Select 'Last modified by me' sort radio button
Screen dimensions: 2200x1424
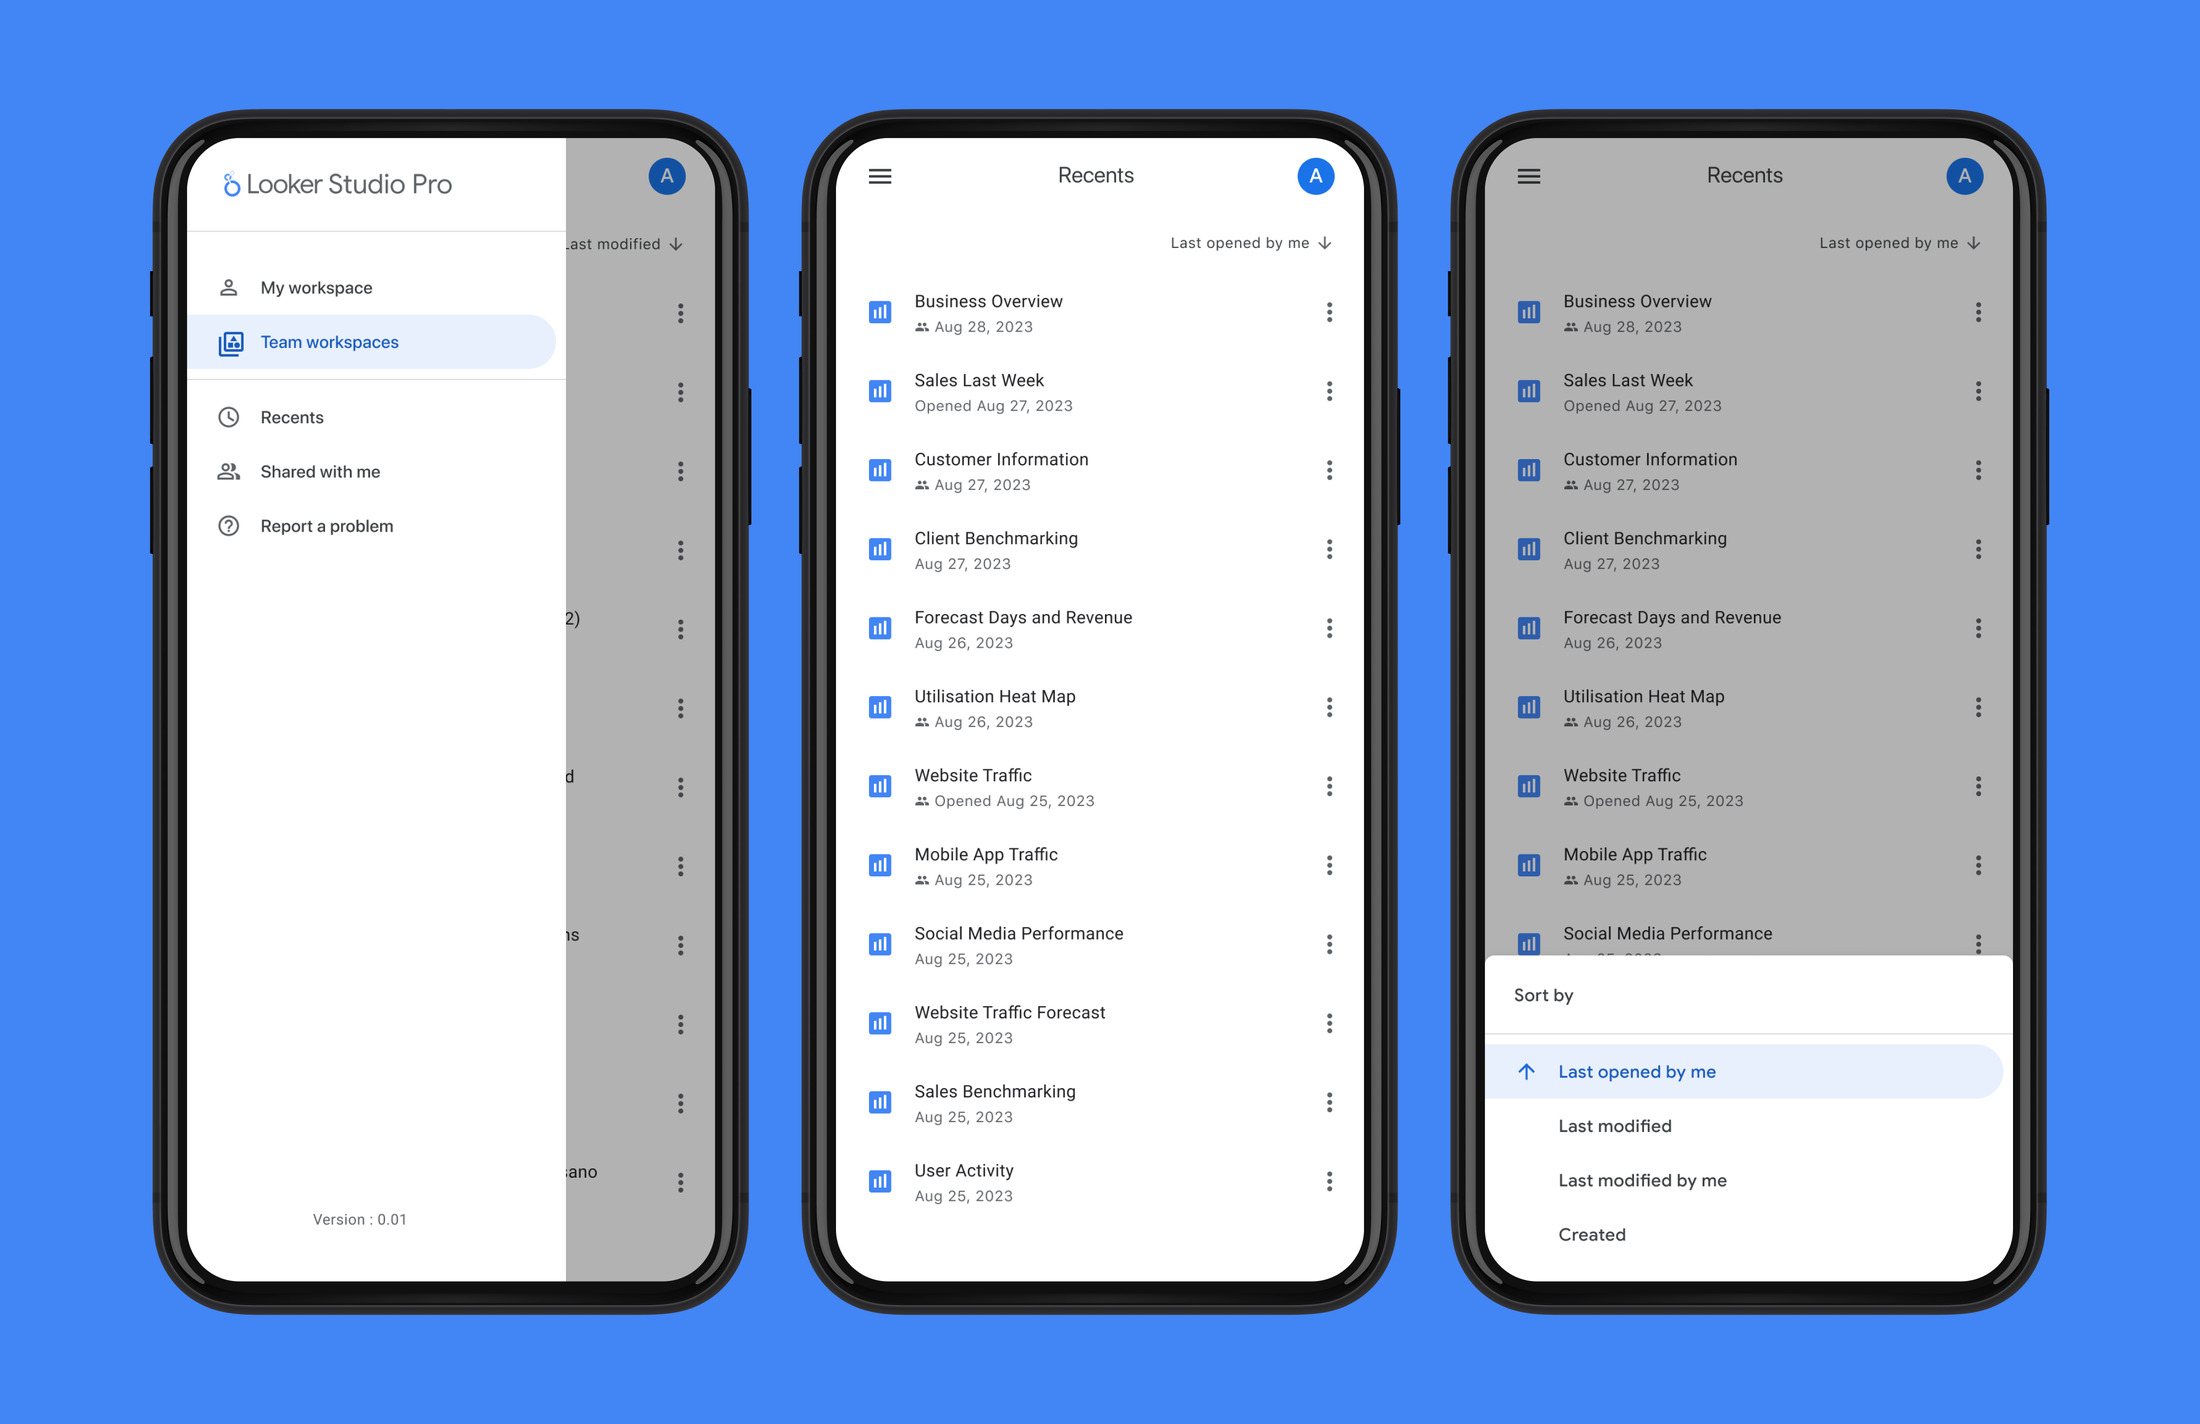(x=1645, y=1180)
